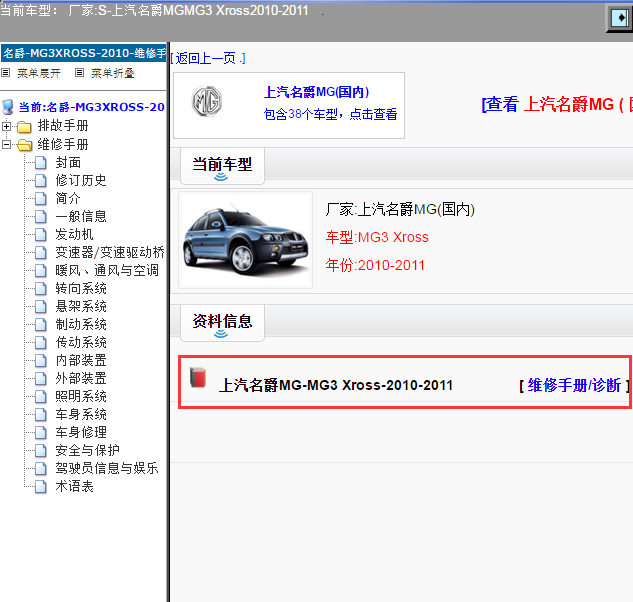This screenshot has height=602, width=633.
Task: Select 当前:名爵-MG3XROSS-20 root node
Action: 92,107
